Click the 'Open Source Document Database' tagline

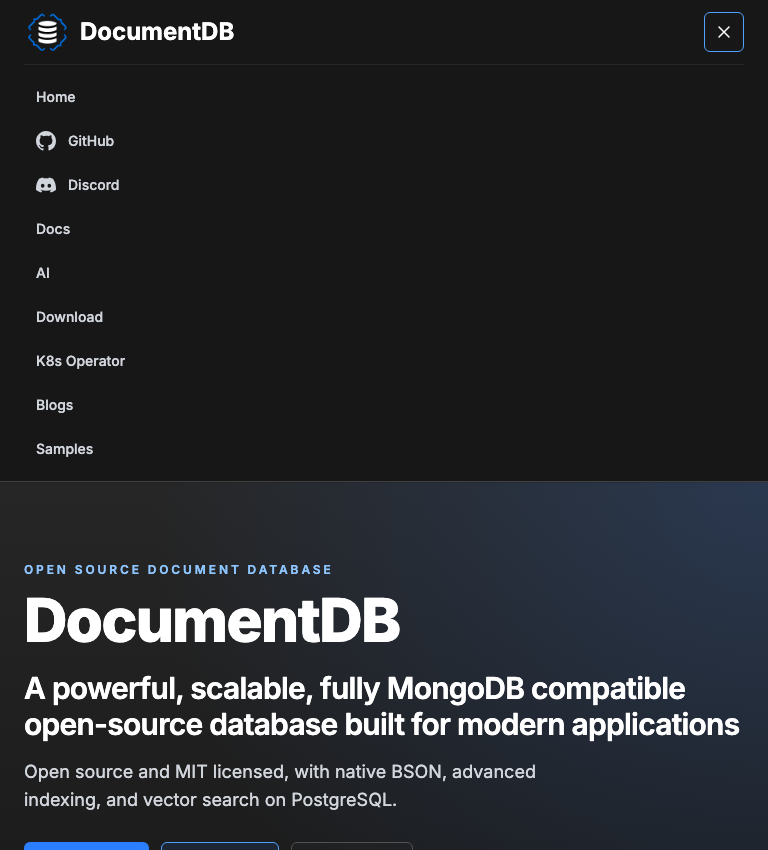178,570
